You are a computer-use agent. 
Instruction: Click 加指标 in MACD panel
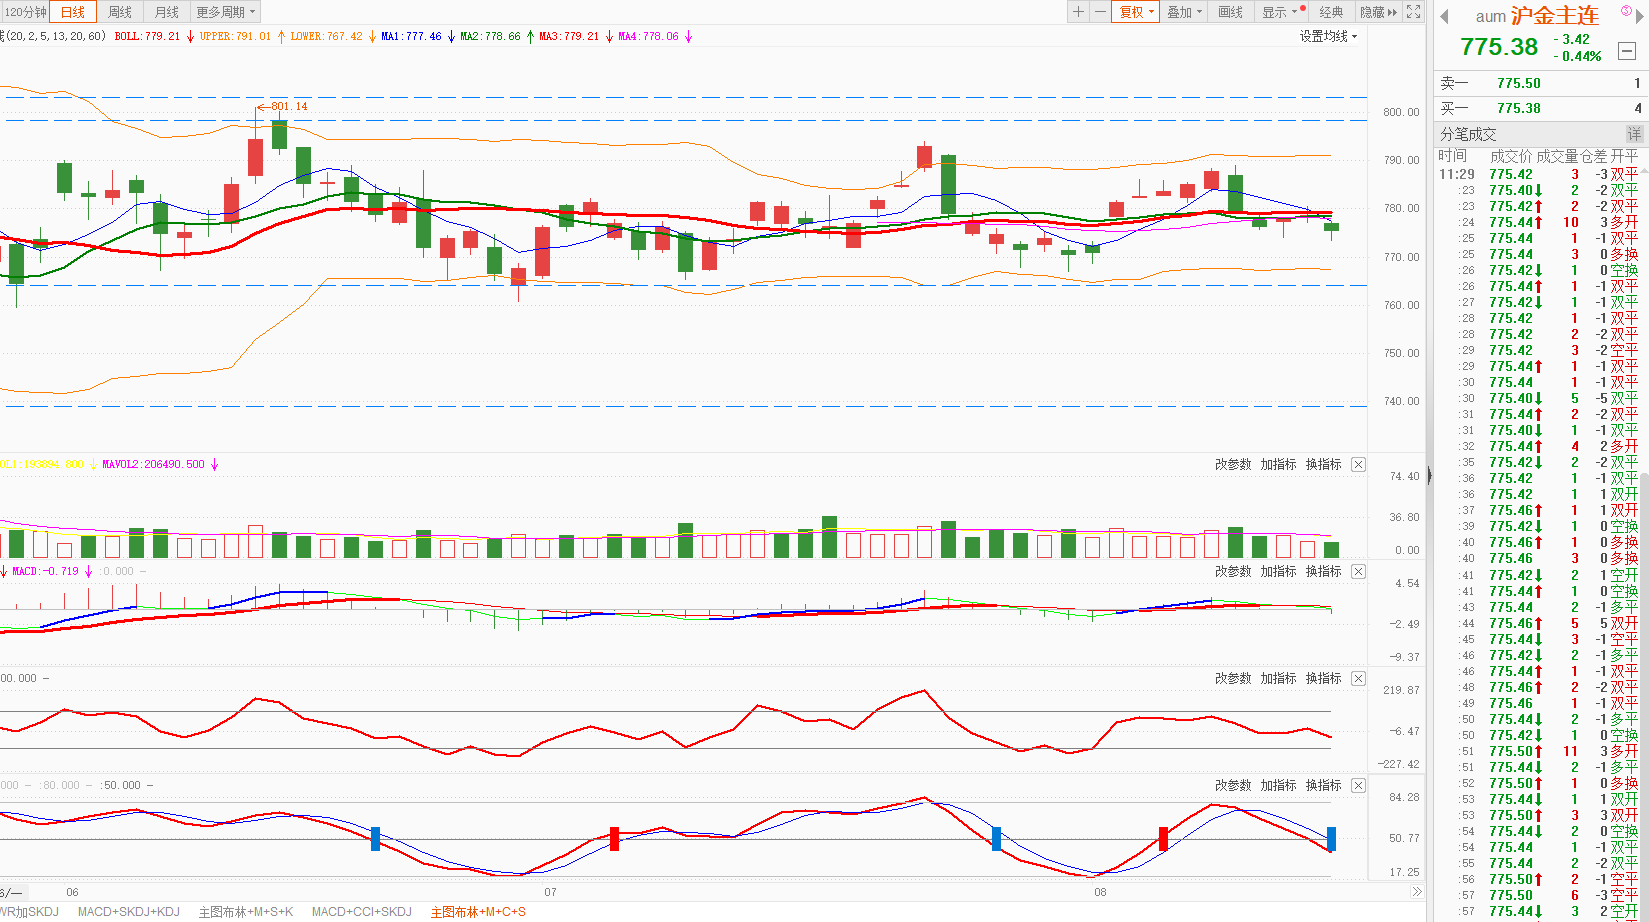pos(1278,571)
